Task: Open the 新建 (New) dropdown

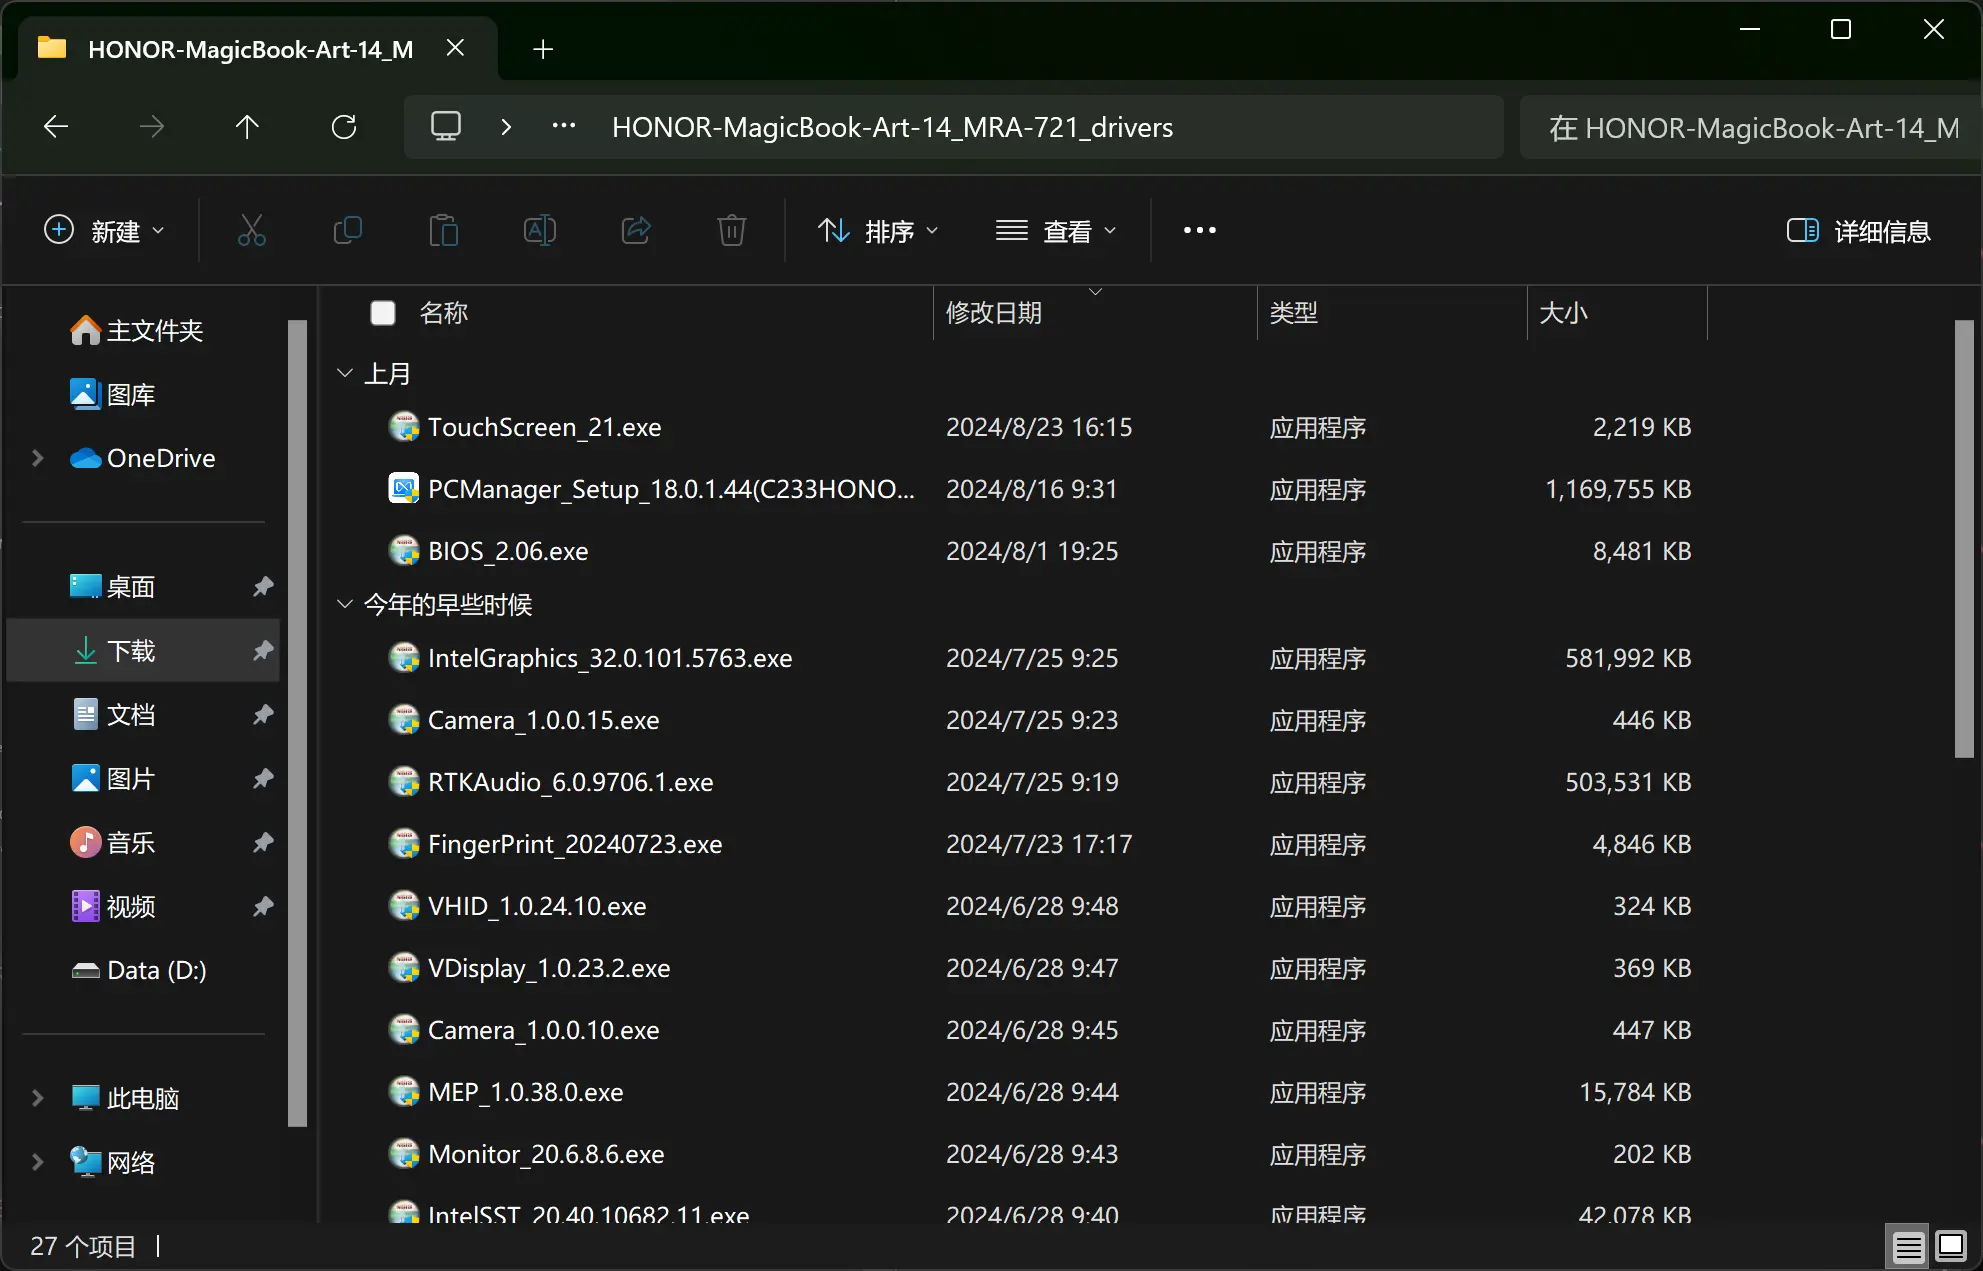Action: click(x=104, y=231)
